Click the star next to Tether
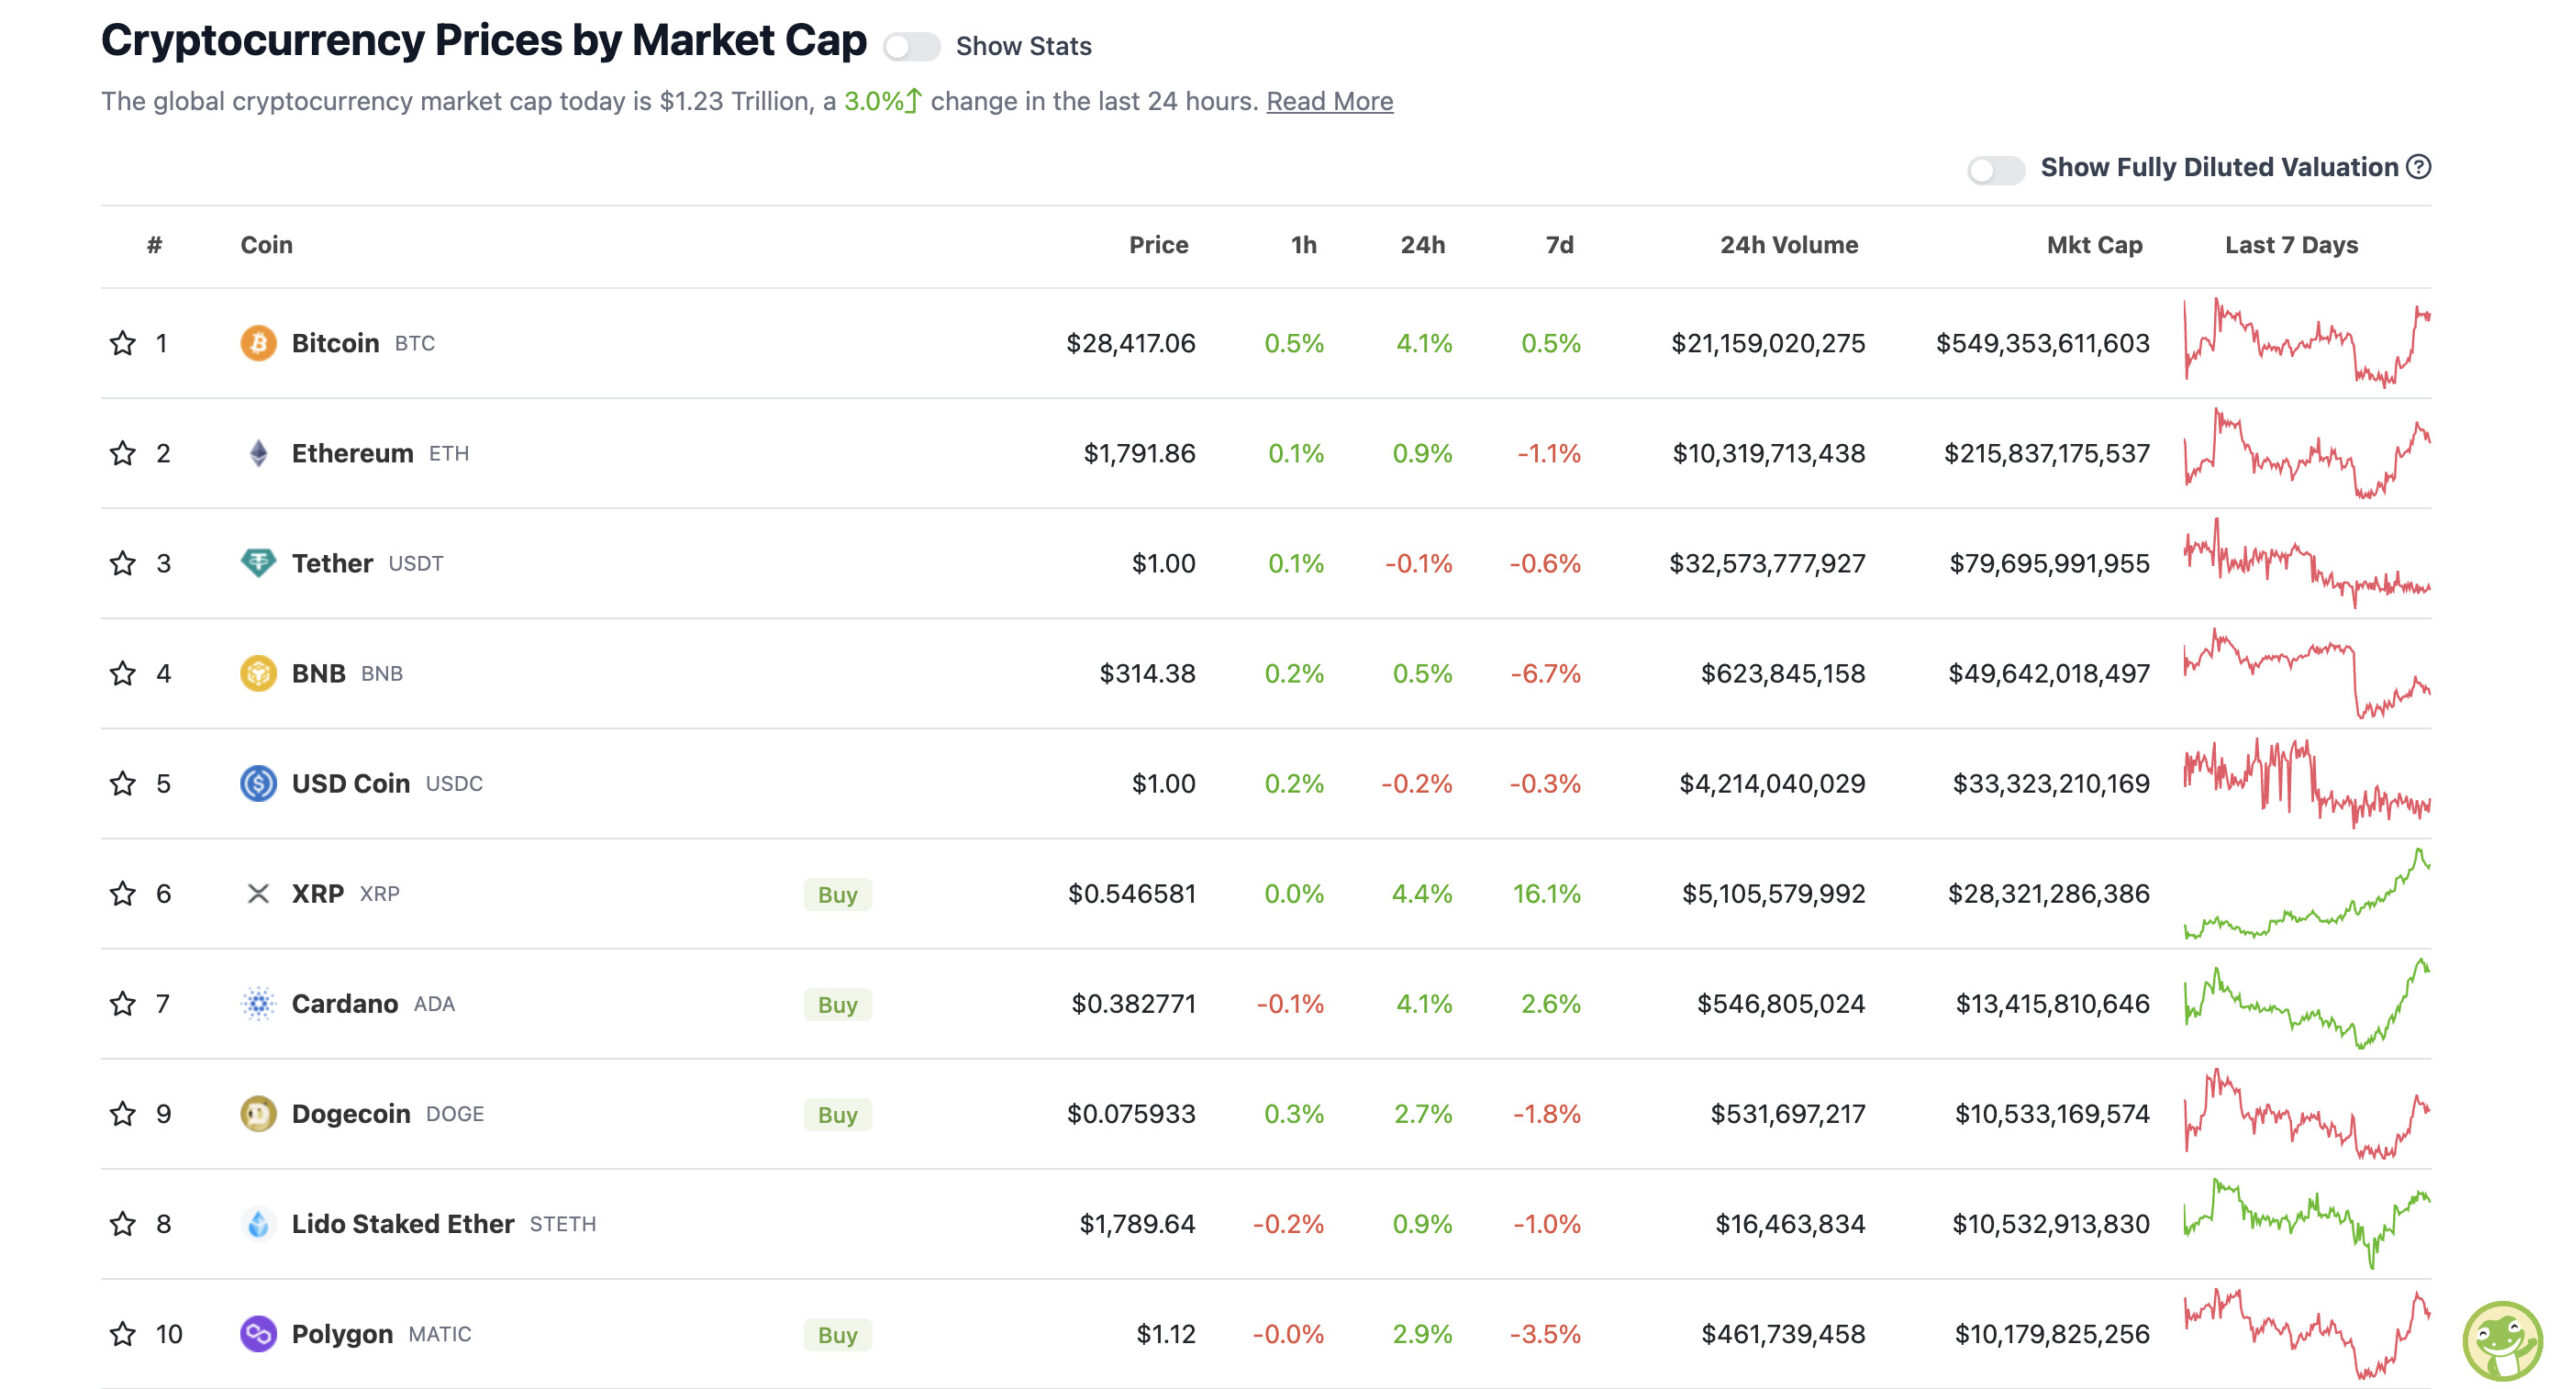Viewport: 2560px width, 1389px height. [122, 563]
